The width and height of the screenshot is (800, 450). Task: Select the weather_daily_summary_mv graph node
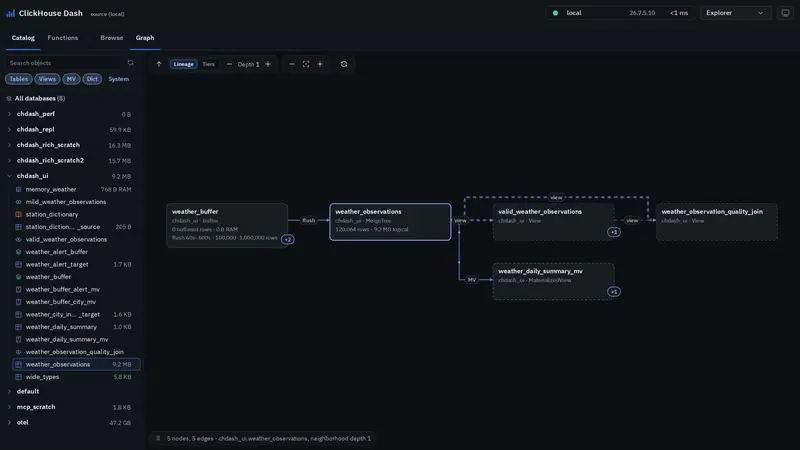pyautogui.click(x=554, y=282)
